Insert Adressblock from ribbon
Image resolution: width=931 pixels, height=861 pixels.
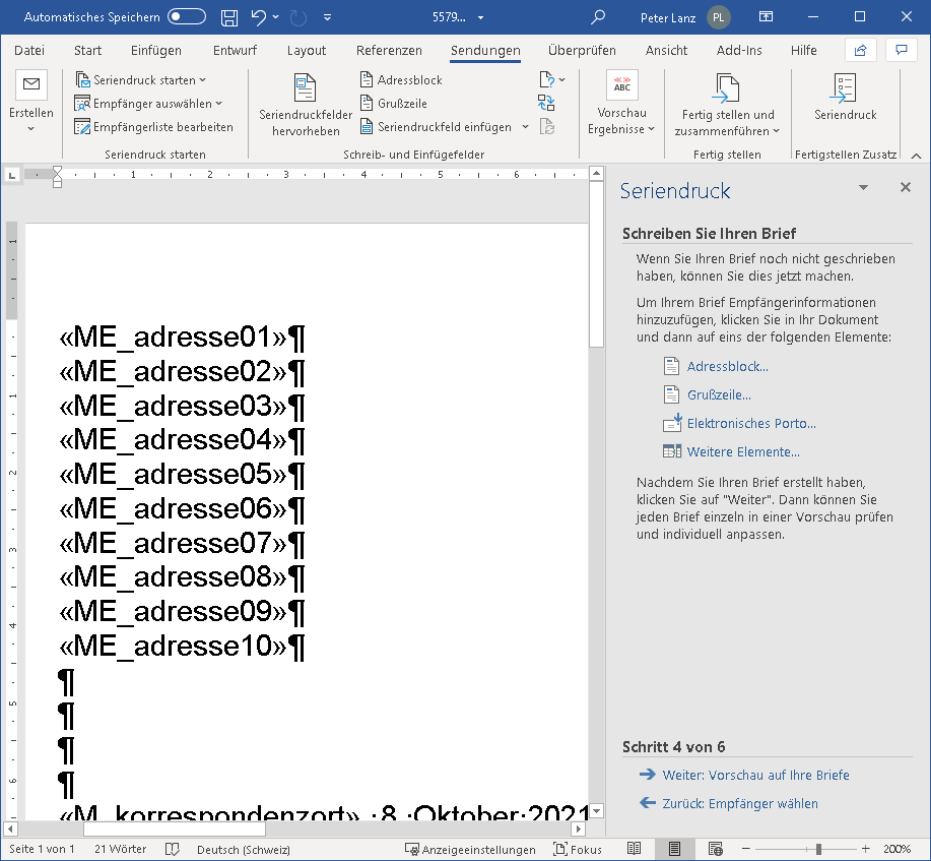401,80
